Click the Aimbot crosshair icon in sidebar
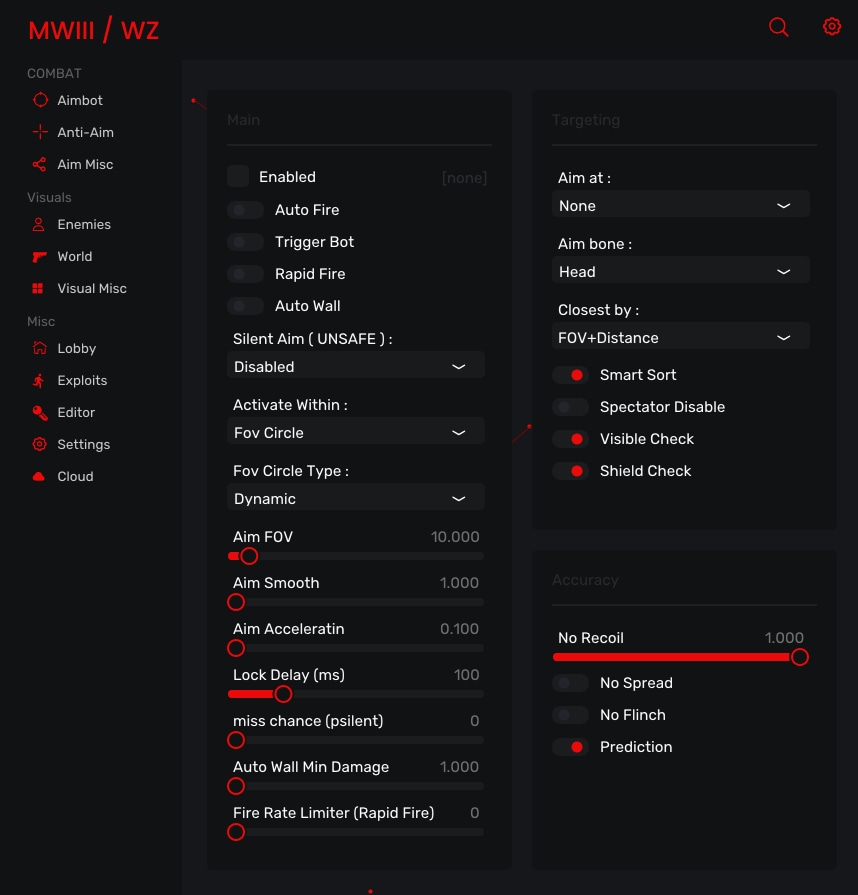Image resolution: width=858 pixels, height=895 pixels. [x=40, y=100]
